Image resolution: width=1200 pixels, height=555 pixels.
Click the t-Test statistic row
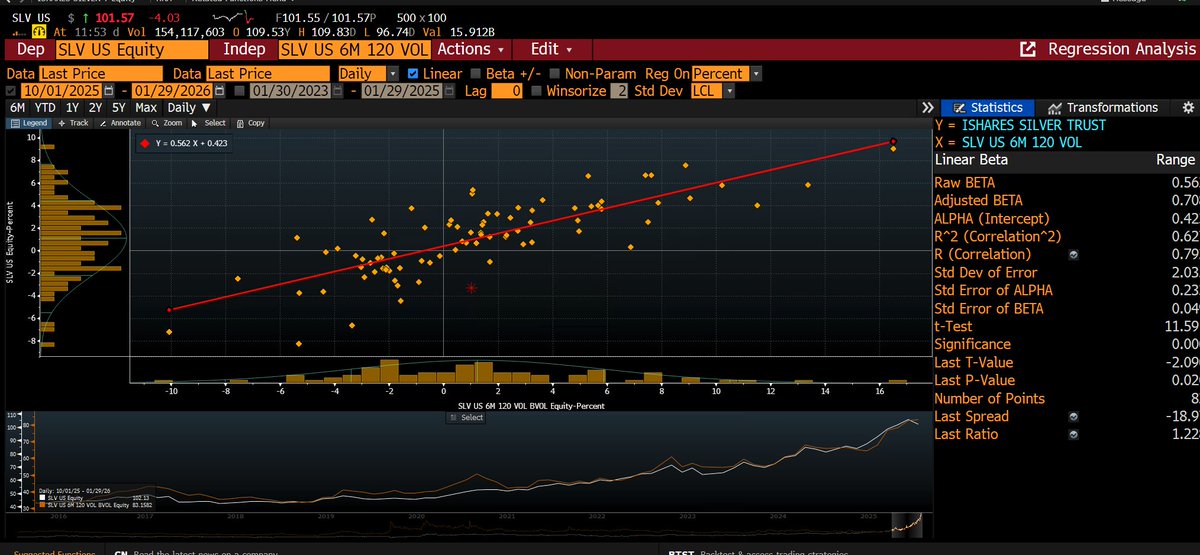coord(1066,326)
